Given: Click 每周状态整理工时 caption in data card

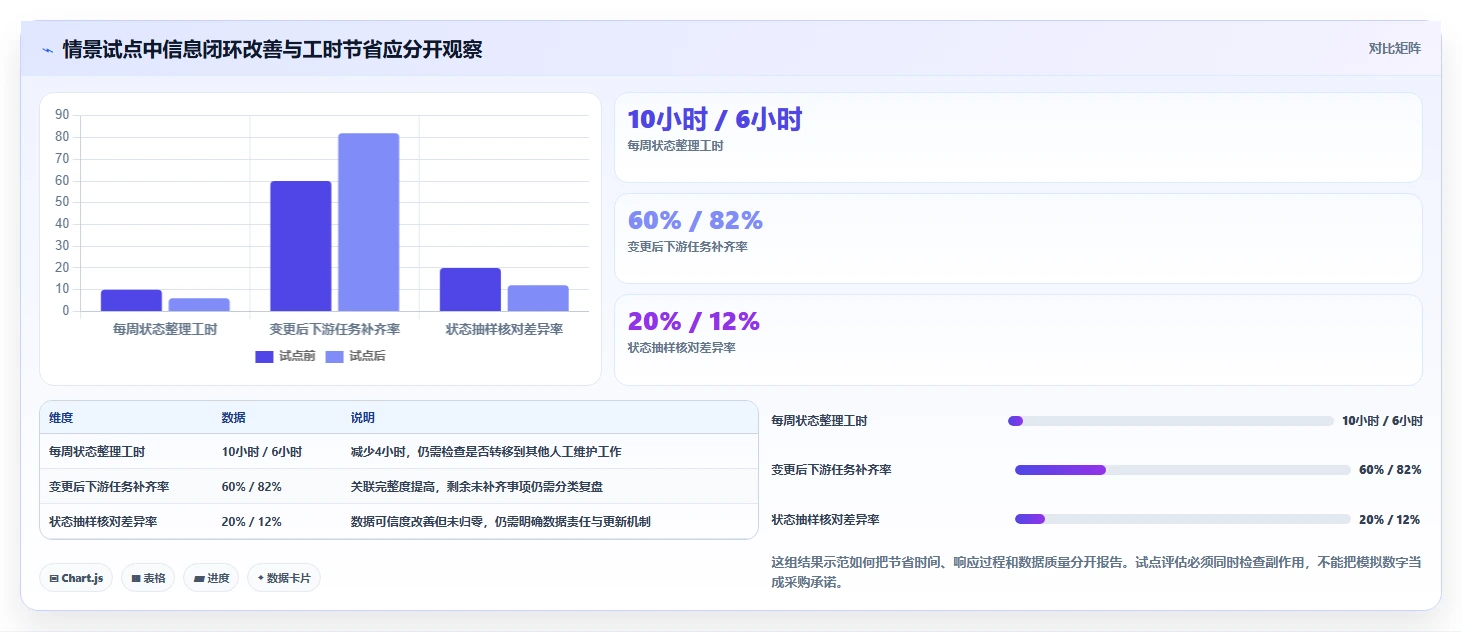Looking at the screenshot, I should tap(675, 146).
